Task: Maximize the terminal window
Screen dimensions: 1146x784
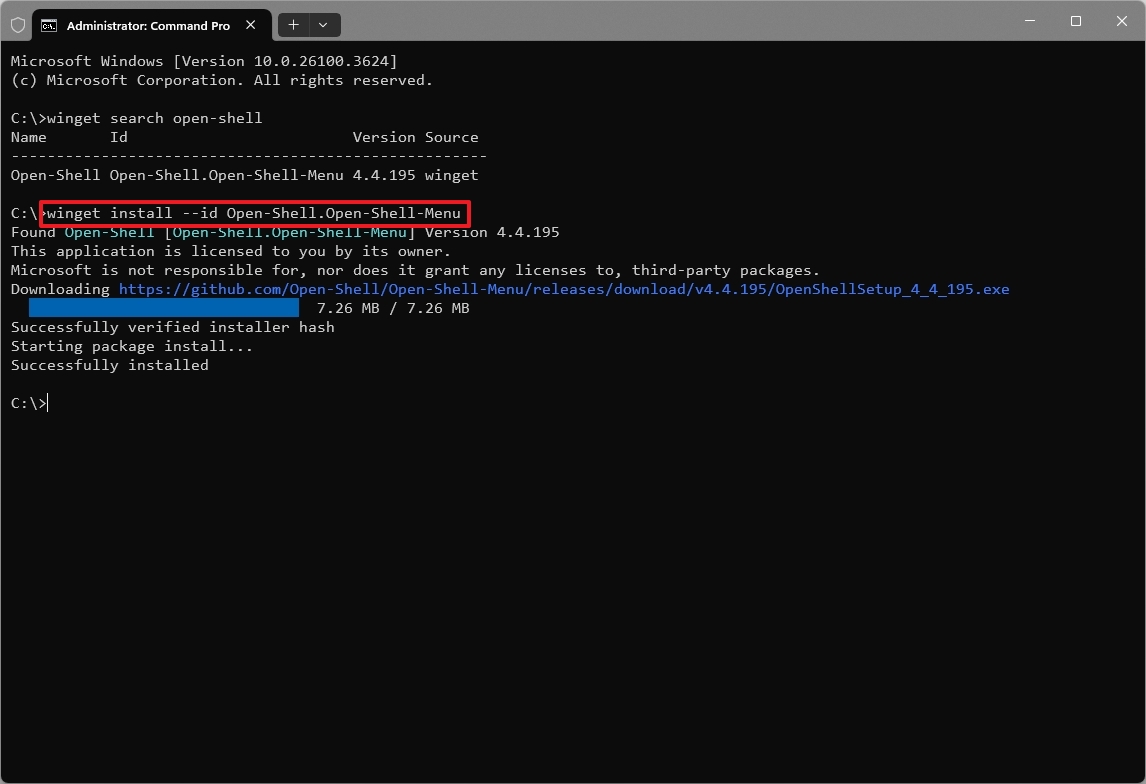Action: point(1076,21)
